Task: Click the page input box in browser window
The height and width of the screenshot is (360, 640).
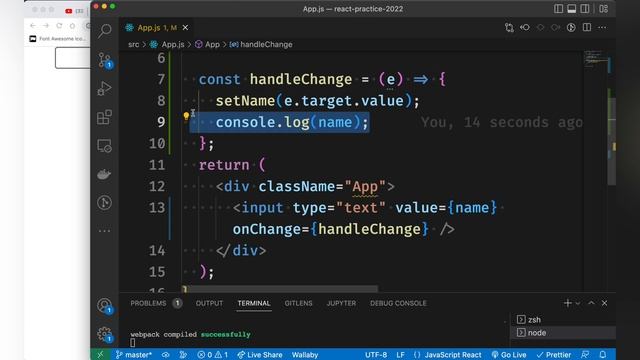Action: pos(73,58)
